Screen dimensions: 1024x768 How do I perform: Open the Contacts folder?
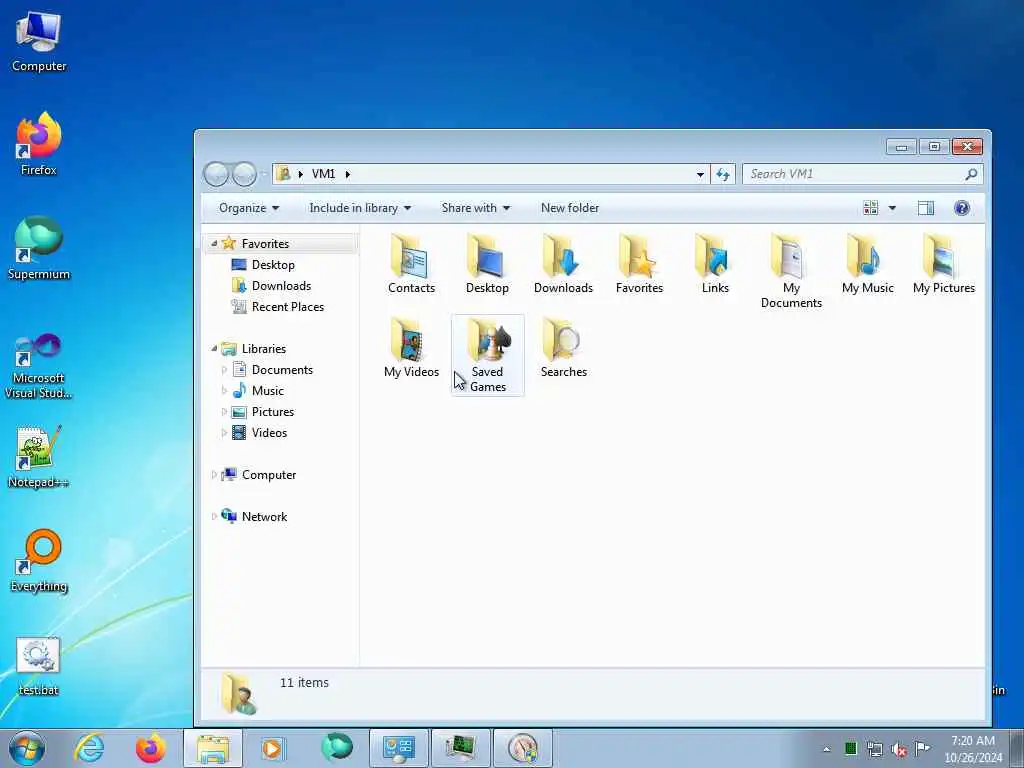point(411,264)
